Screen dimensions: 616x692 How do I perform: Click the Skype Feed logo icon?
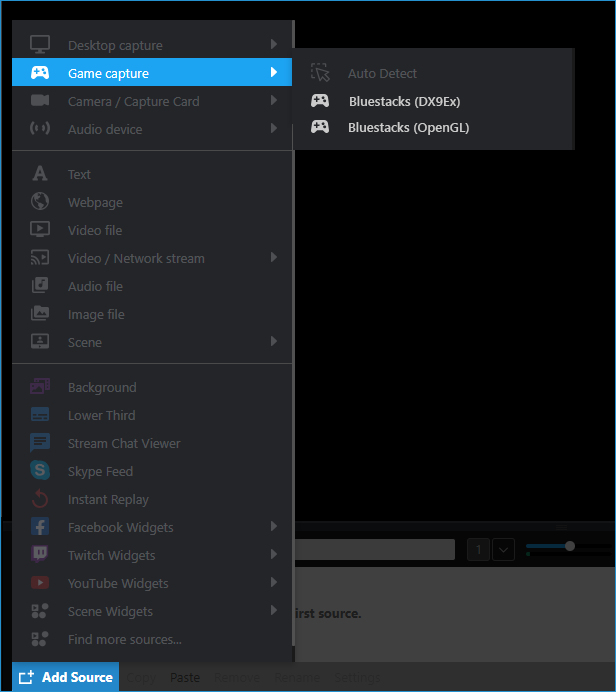(40, 470)
